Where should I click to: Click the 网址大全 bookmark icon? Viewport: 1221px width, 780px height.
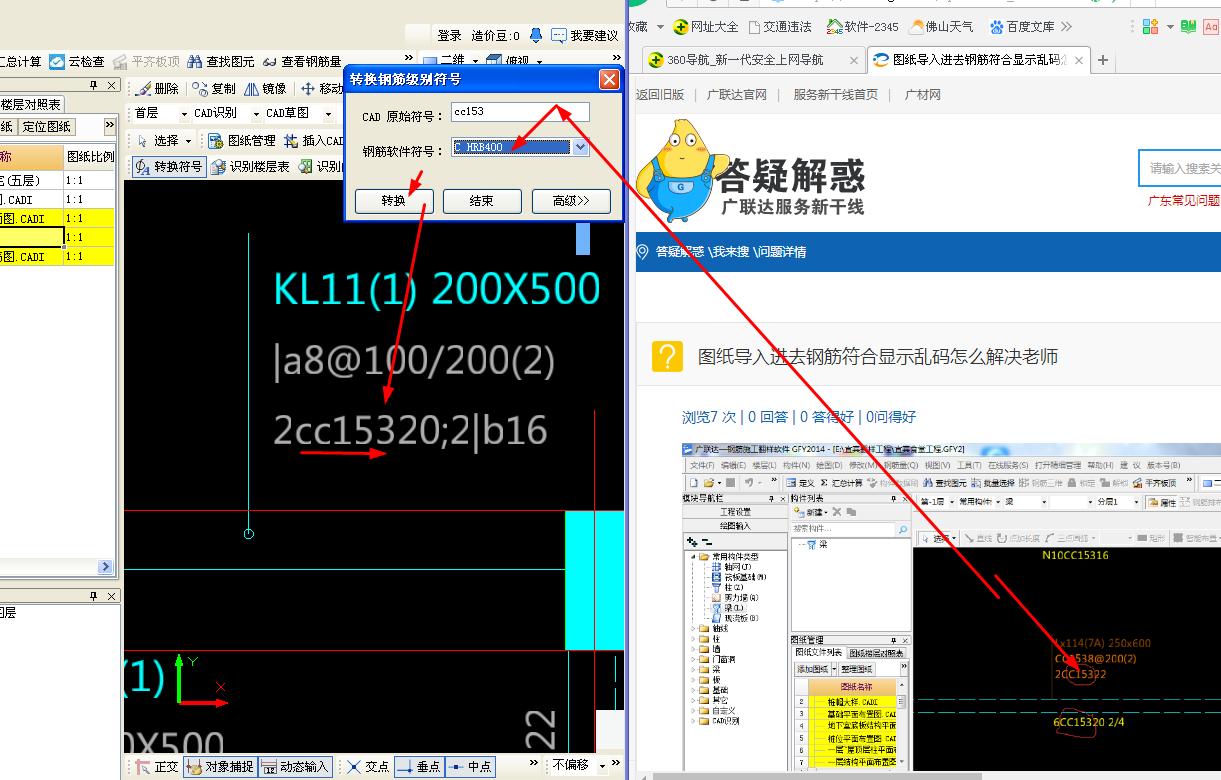(x=681, y=27)
